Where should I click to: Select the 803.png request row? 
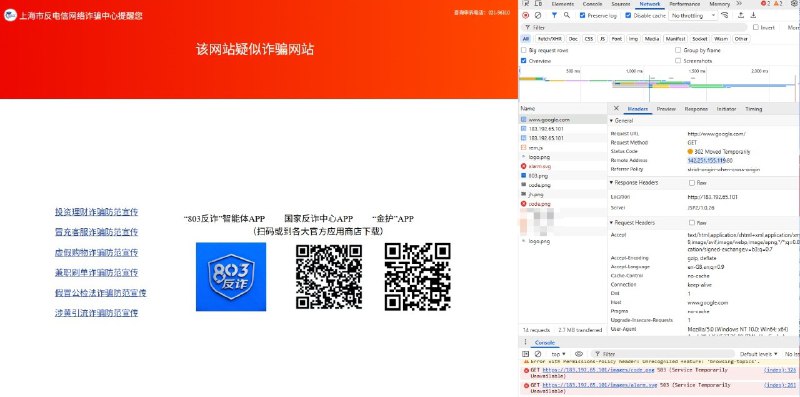point(563,176)
